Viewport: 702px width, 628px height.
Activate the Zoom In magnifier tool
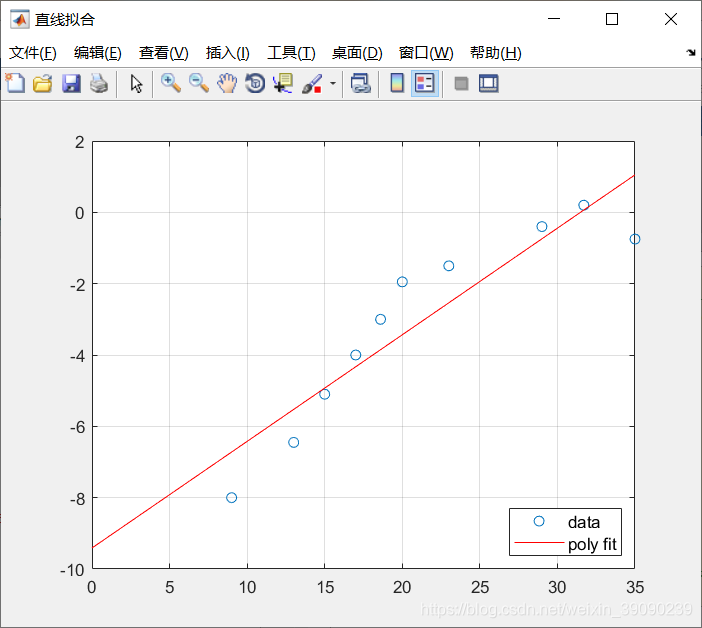(x=171, y=83)
